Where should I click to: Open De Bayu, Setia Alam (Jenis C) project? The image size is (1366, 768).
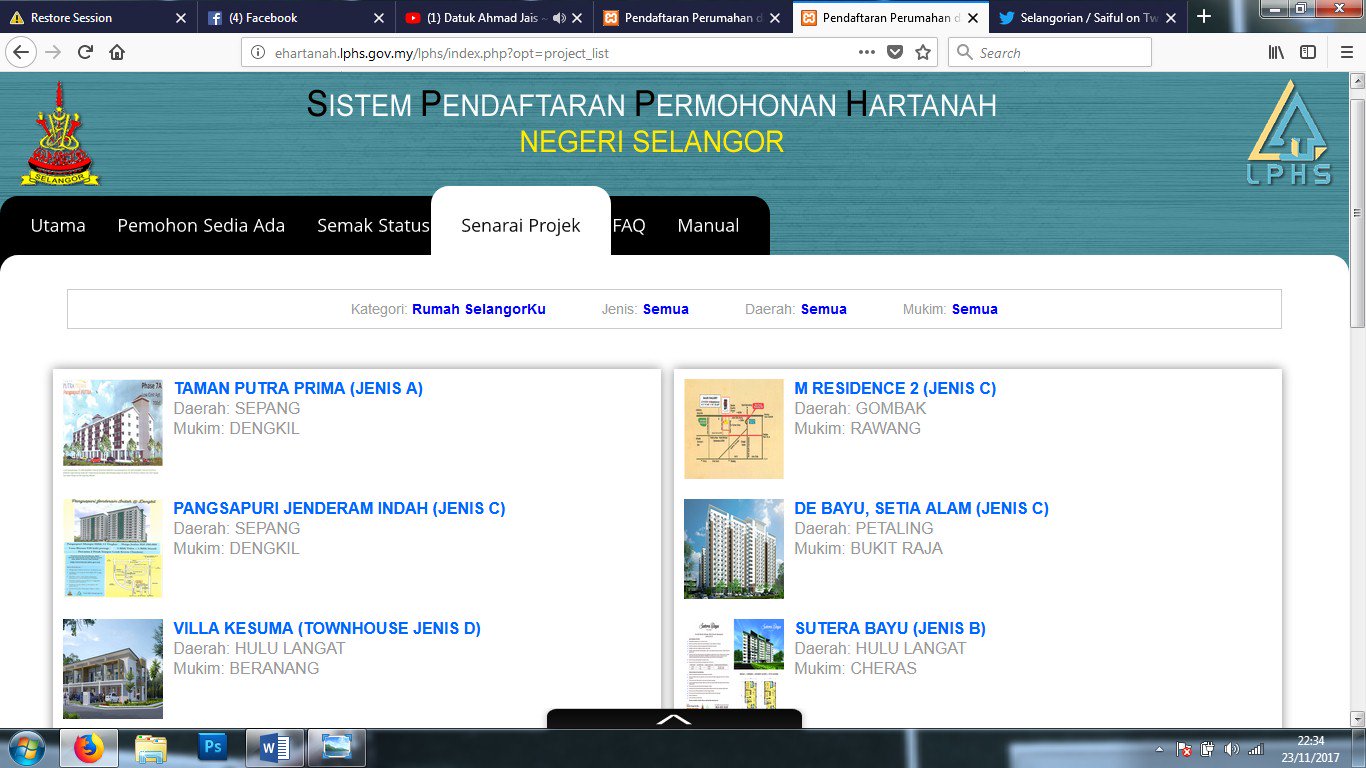click(x=921, y=508)
